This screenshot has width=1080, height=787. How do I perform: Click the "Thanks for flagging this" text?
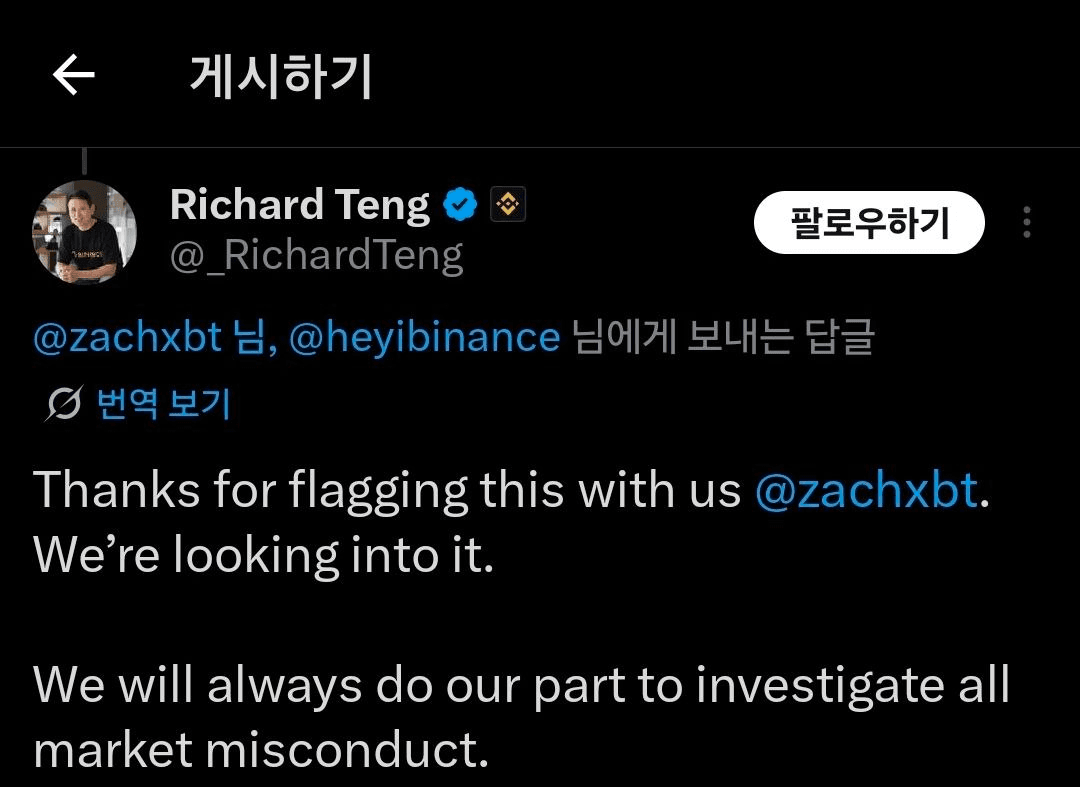click(250, 491)
